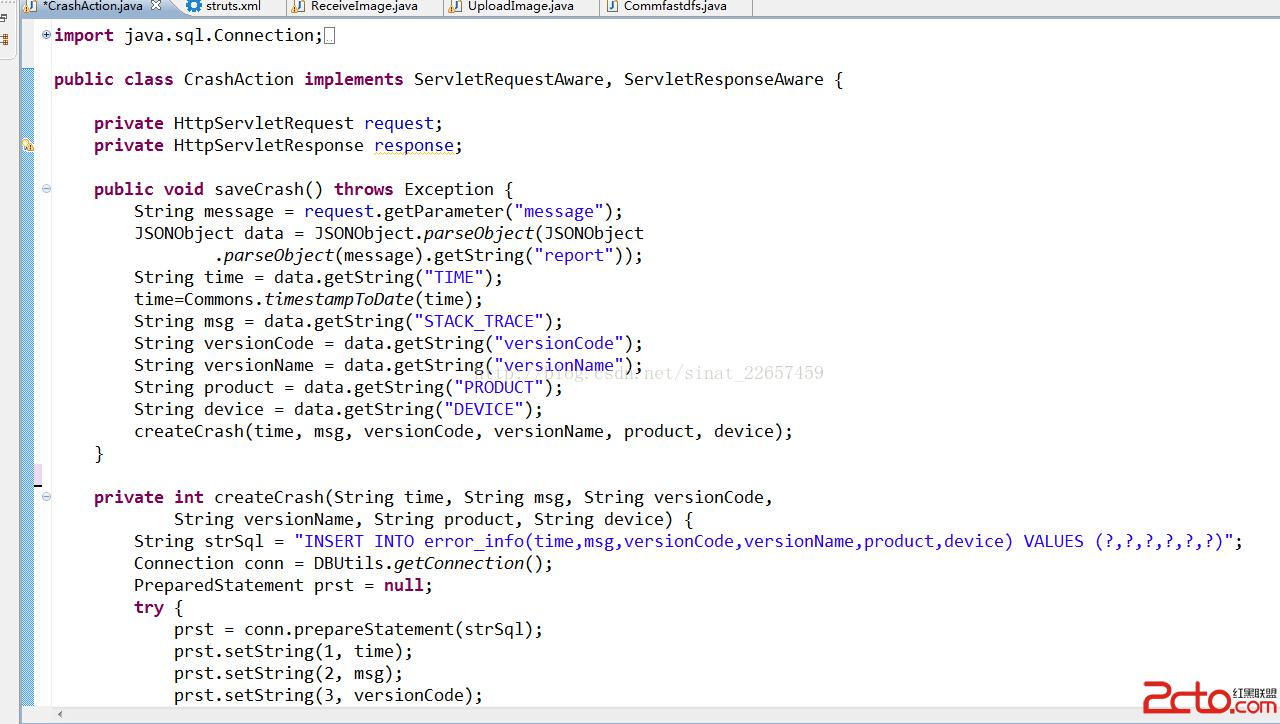Click the folded-imports box after Connection;
Viewport: 1280px width, 724px height.
[x=330, y=36]
